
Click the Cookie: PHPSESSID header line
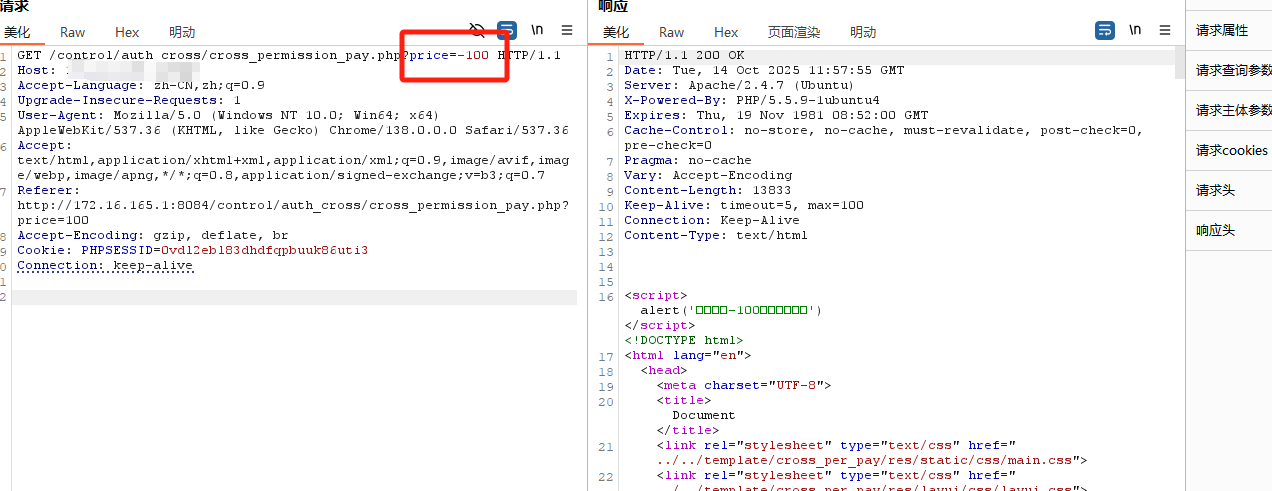(192, 250)
